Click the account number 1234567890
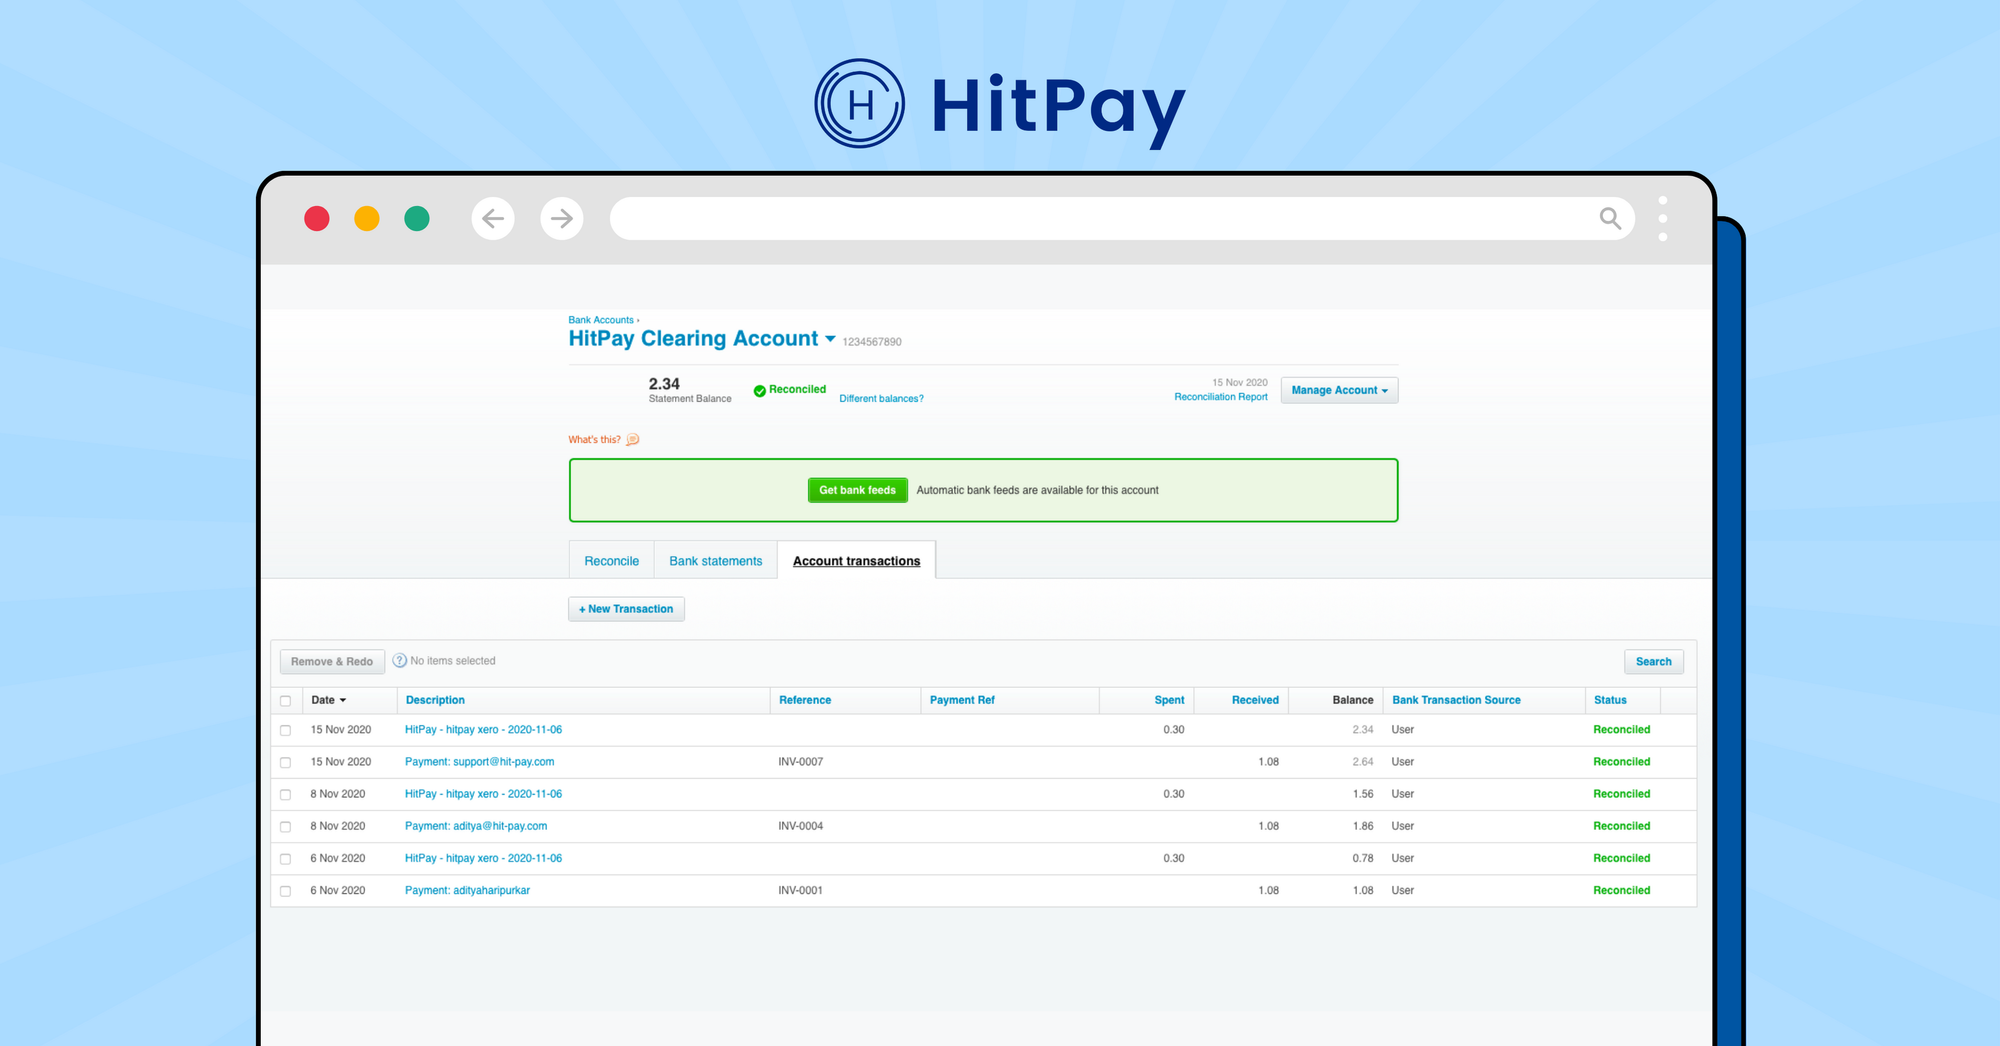The height and width of the screenshot is (1046, 2000). [872, 342]
